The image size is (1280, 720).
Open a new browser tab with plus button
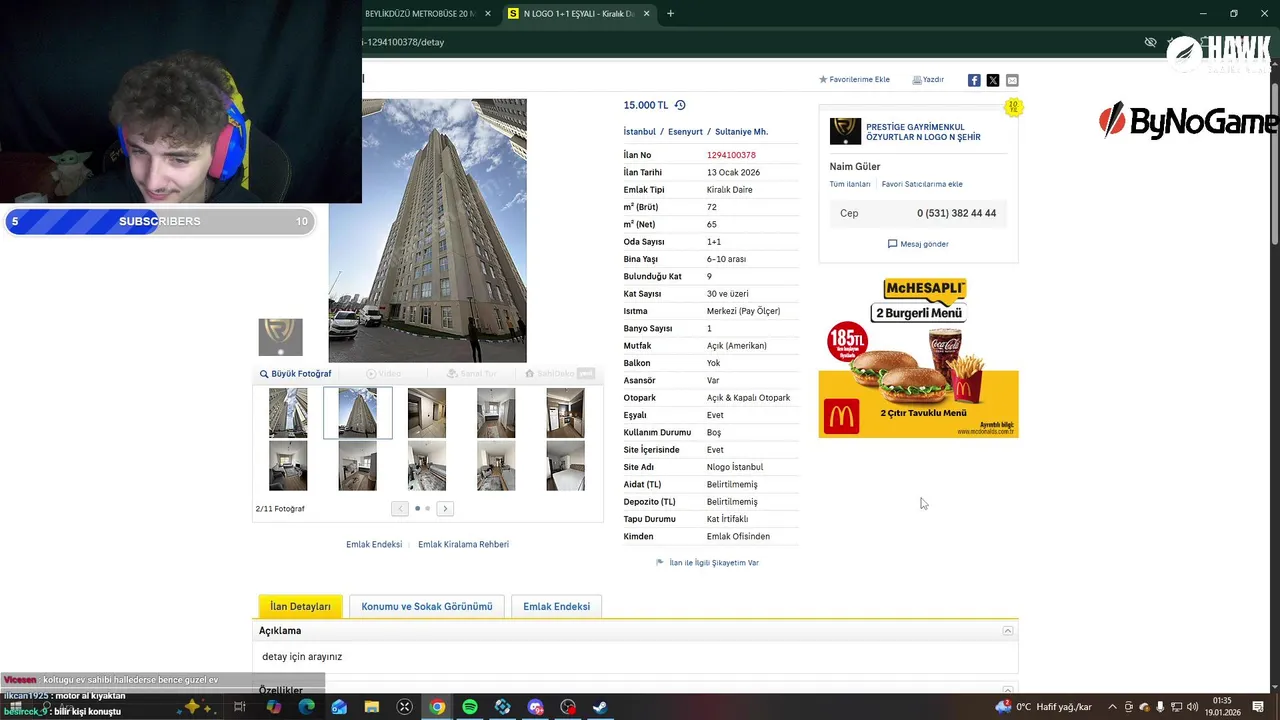[670, 13]
